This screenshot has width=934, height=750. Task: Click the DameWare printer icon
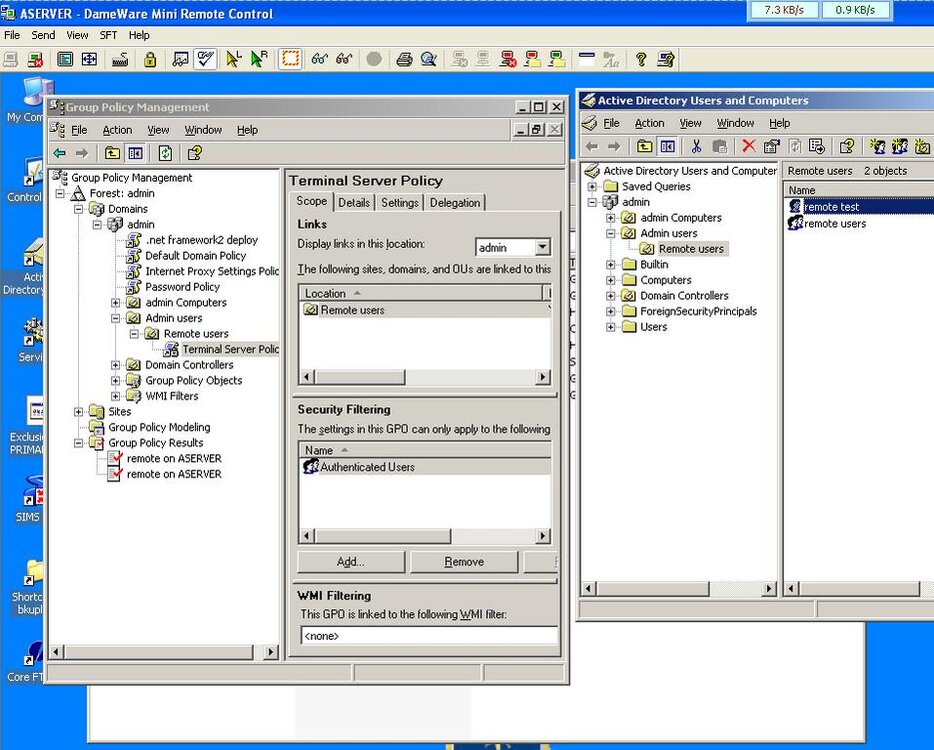pos(404,60)
